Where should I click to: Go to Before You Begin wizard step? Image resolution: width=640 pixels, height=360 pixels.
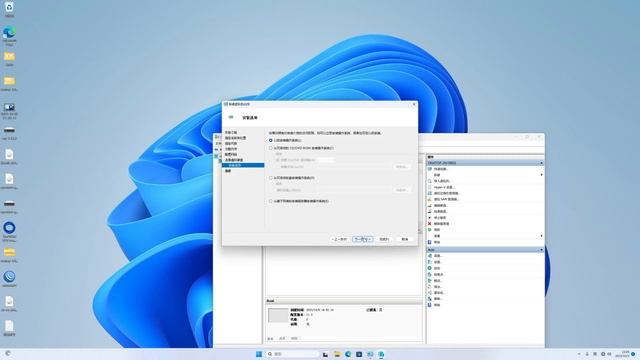click(231, 133)
